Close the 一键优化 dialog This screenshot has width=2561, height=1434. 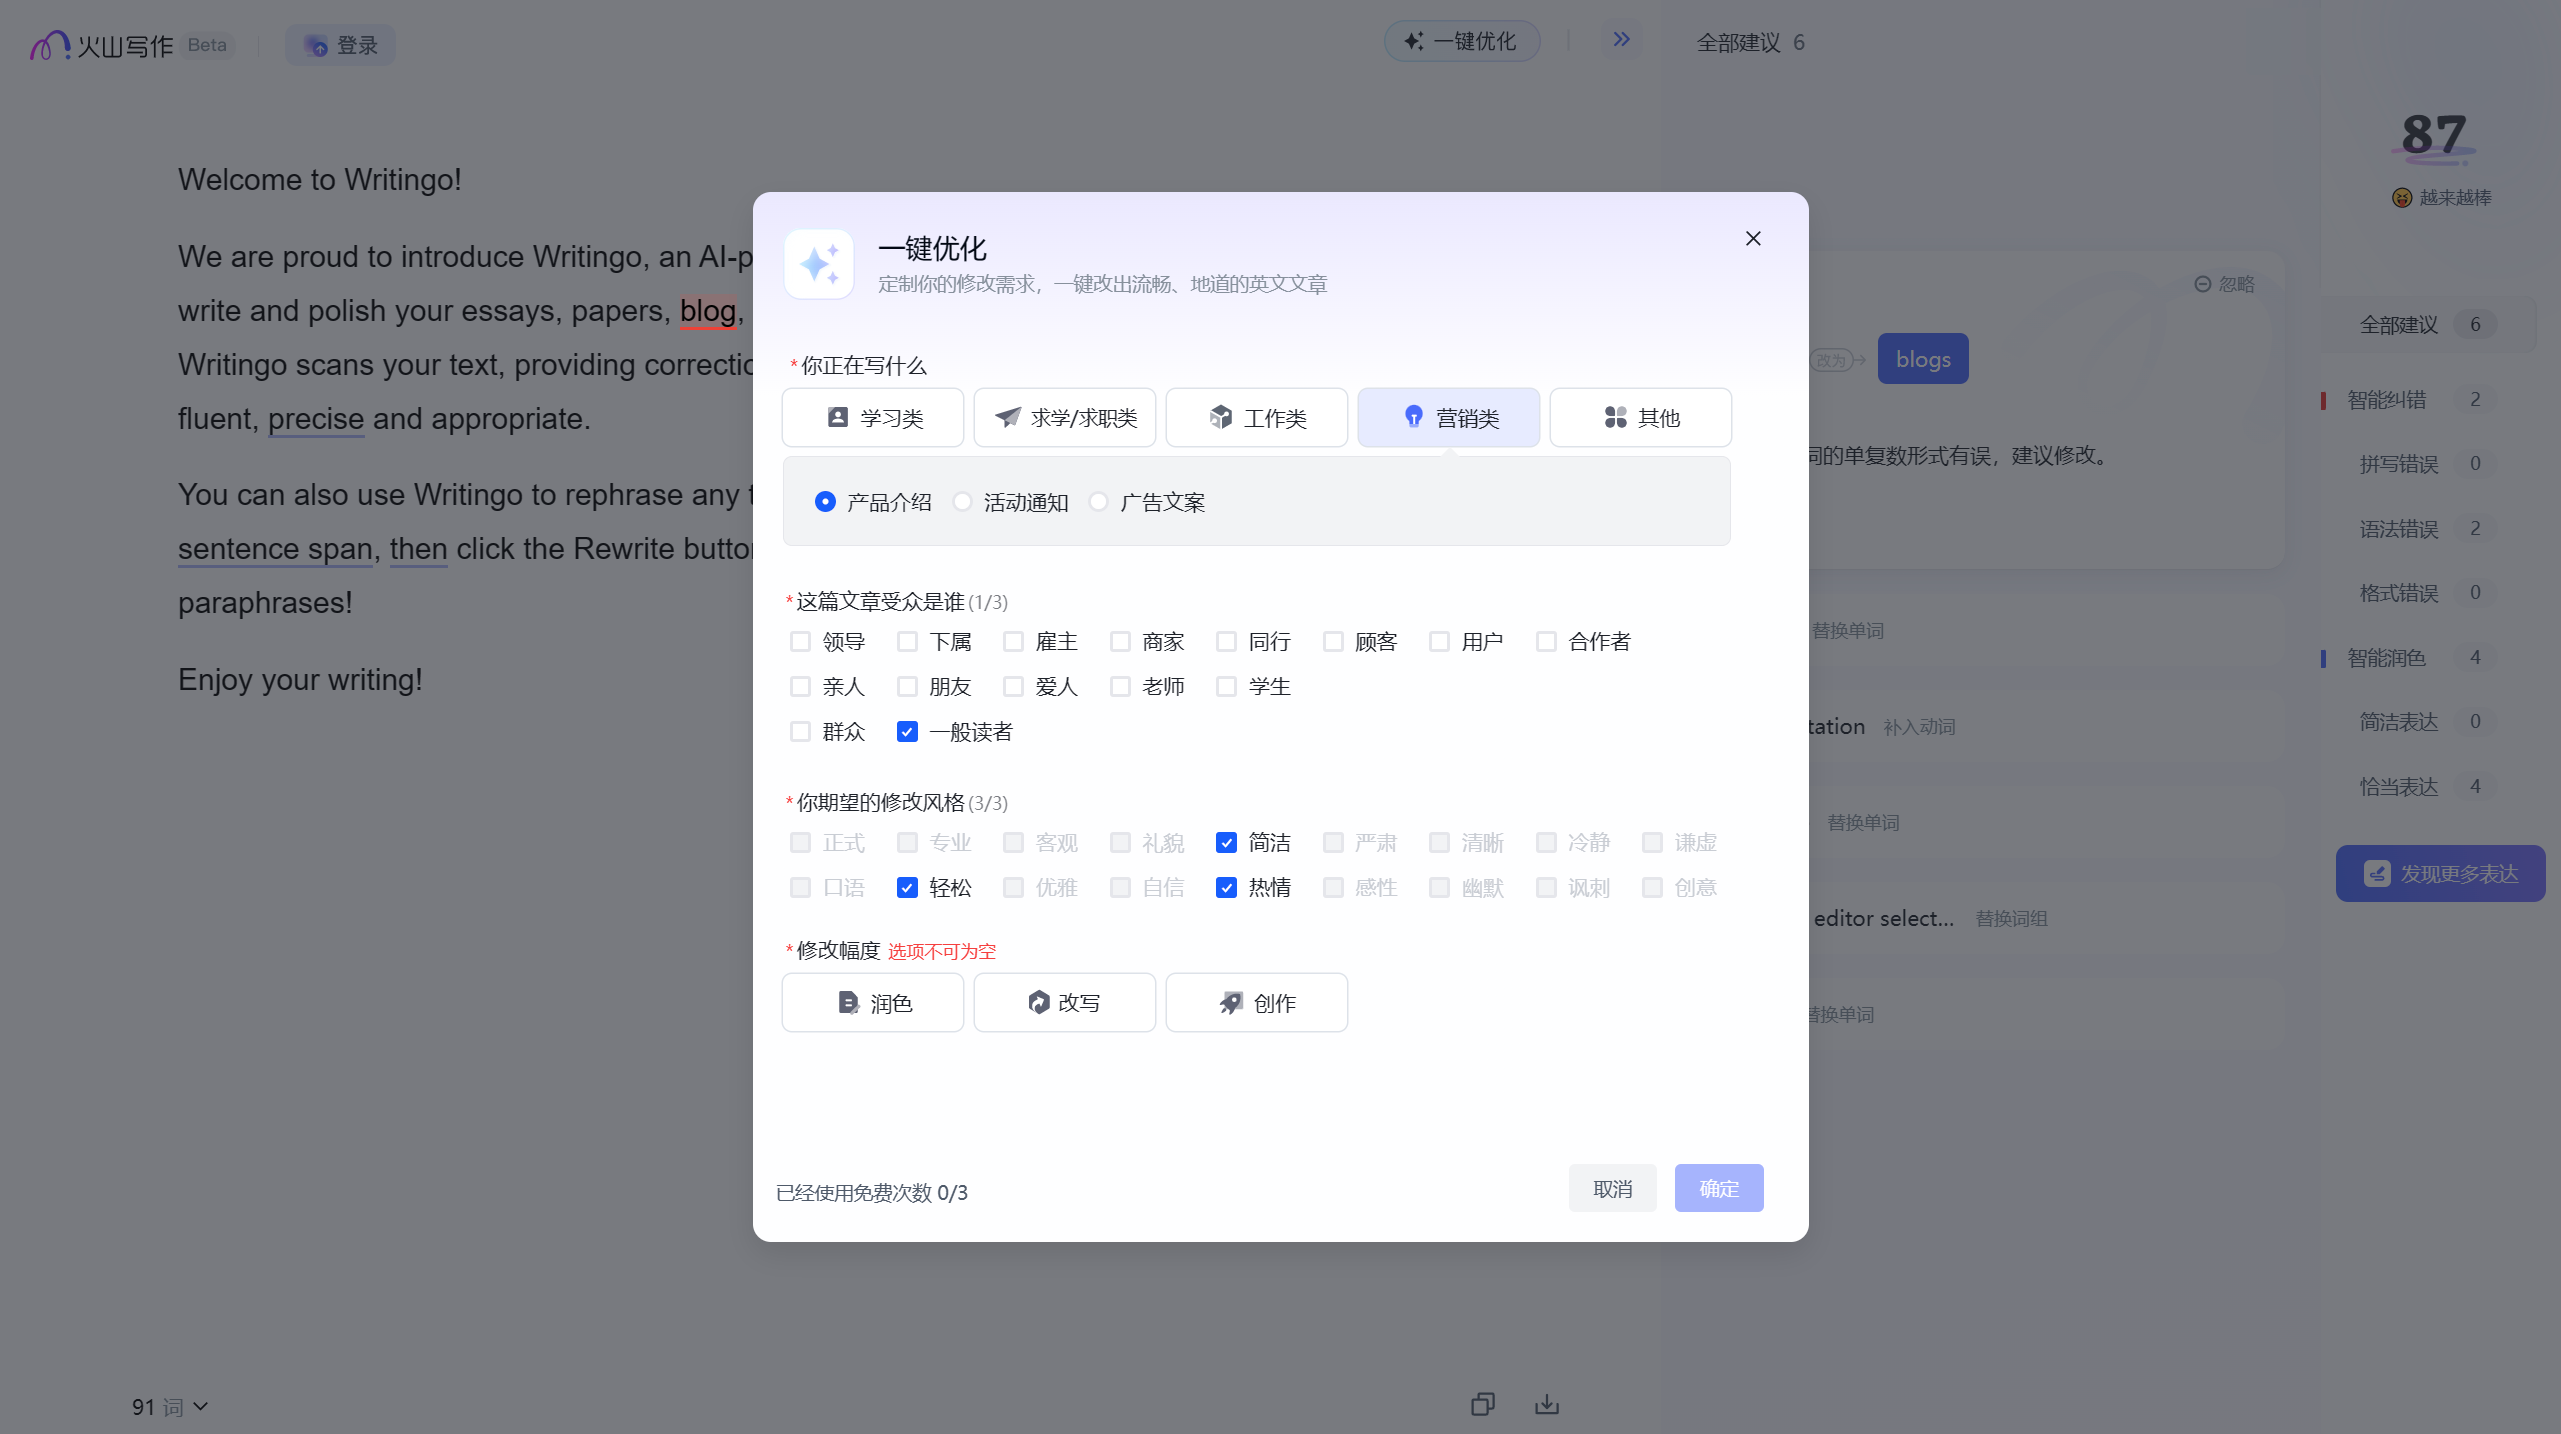[x=1752, y=238]
